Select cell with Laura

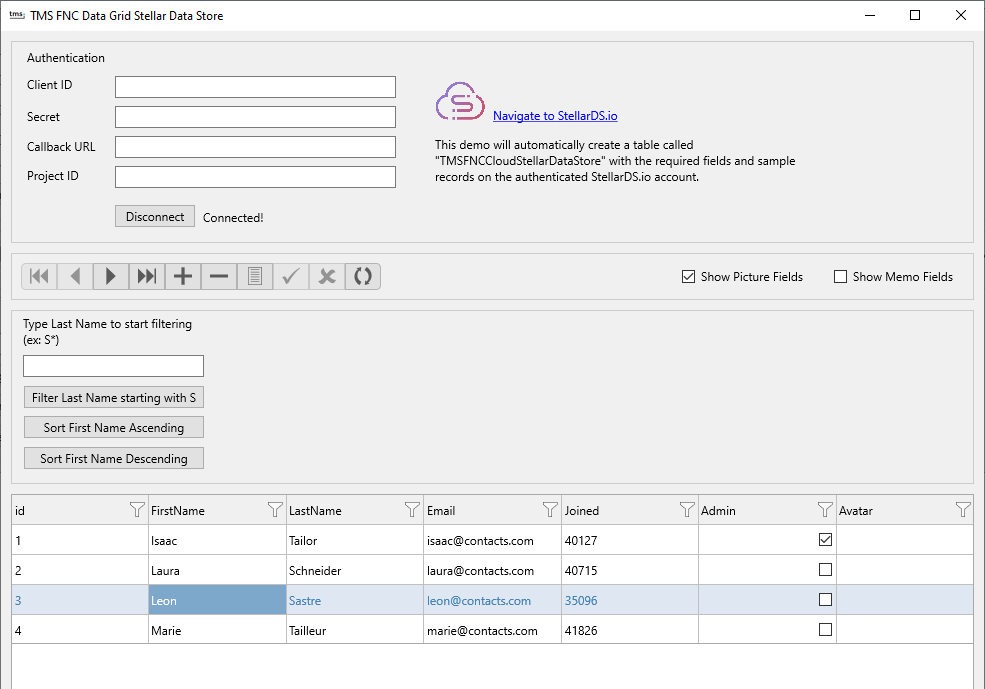point(217,570)
